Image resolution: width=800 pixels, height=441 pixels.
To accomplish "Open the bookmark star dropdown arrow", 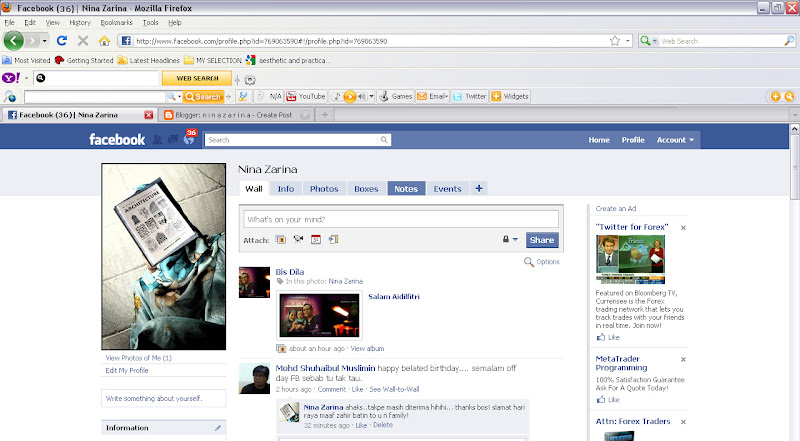I will pyautogui.click(x=628, y=41).
